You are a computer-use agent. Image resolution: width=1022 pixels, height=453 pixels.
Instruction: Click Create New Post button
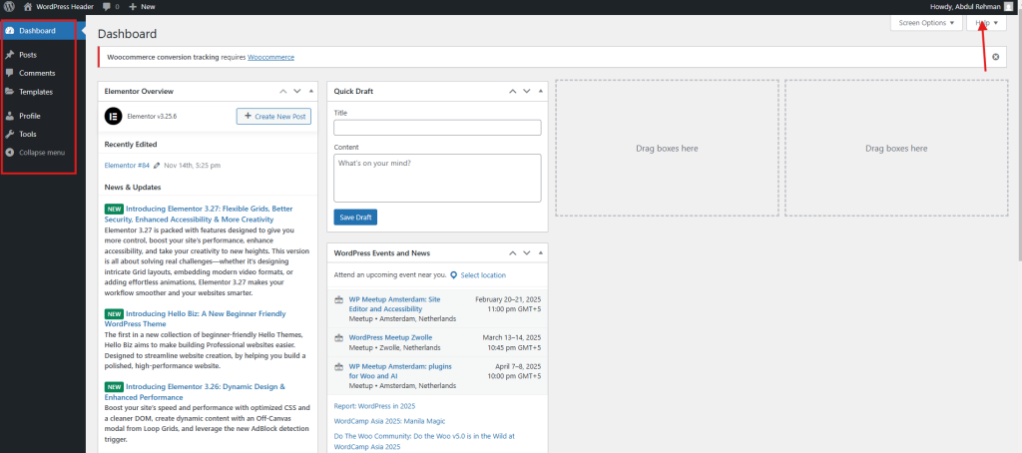tap(274, 116)
